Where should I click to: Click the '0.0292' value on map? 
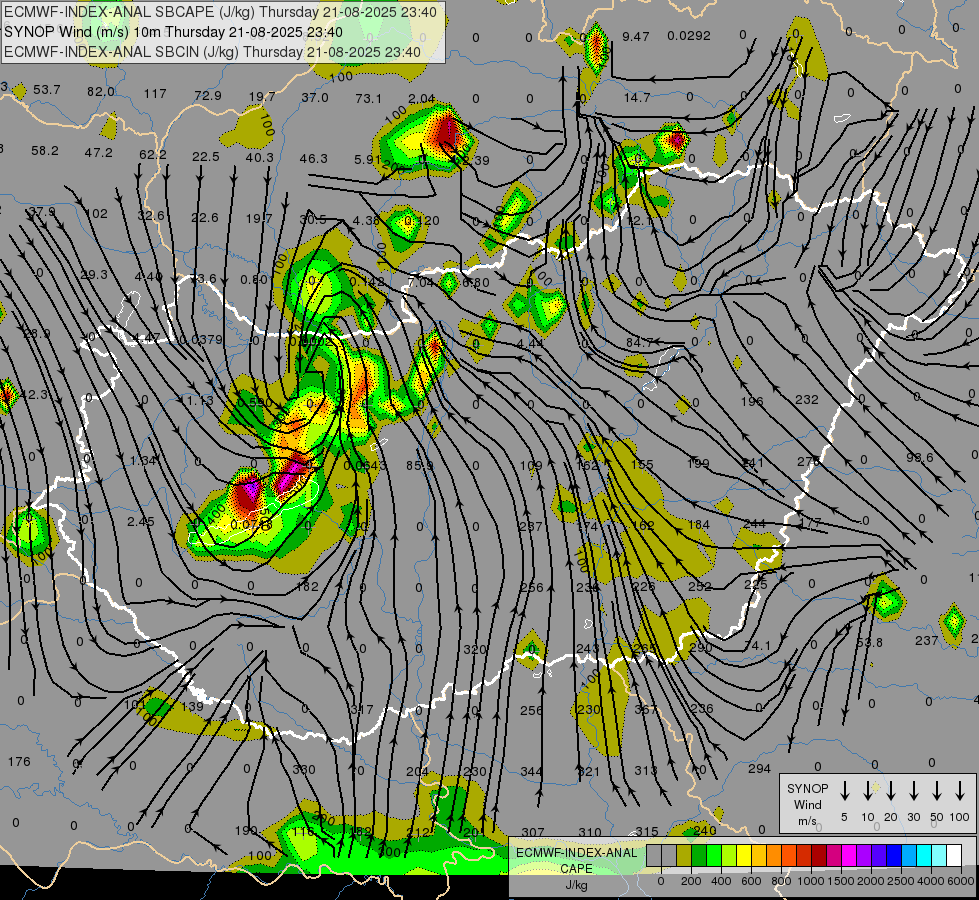pos(689,36)
